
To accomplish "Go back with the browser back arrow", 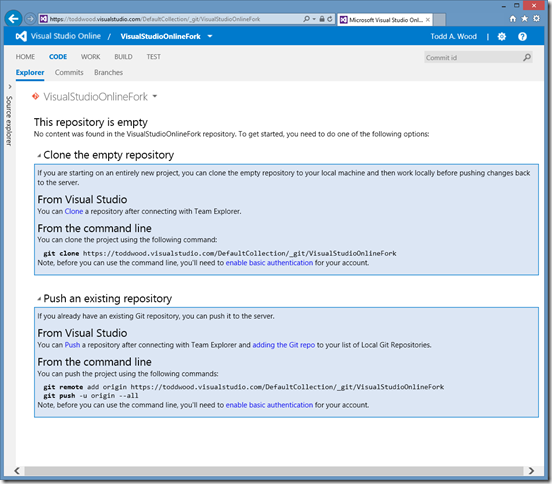I will tap(13, 19).
